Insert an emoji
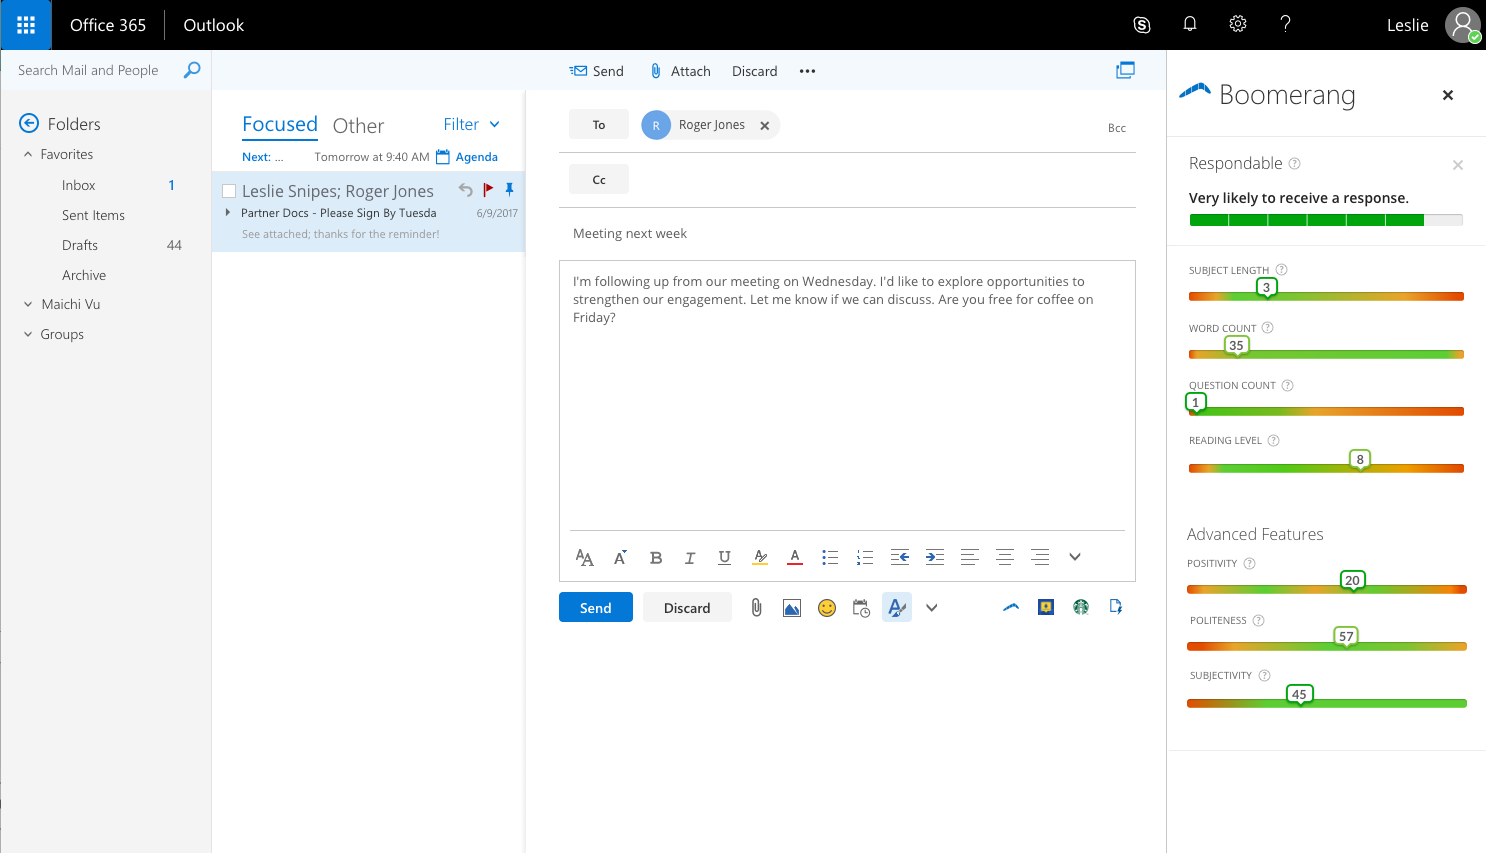This screenshot has height=853, width=1486. coord(827,608)
